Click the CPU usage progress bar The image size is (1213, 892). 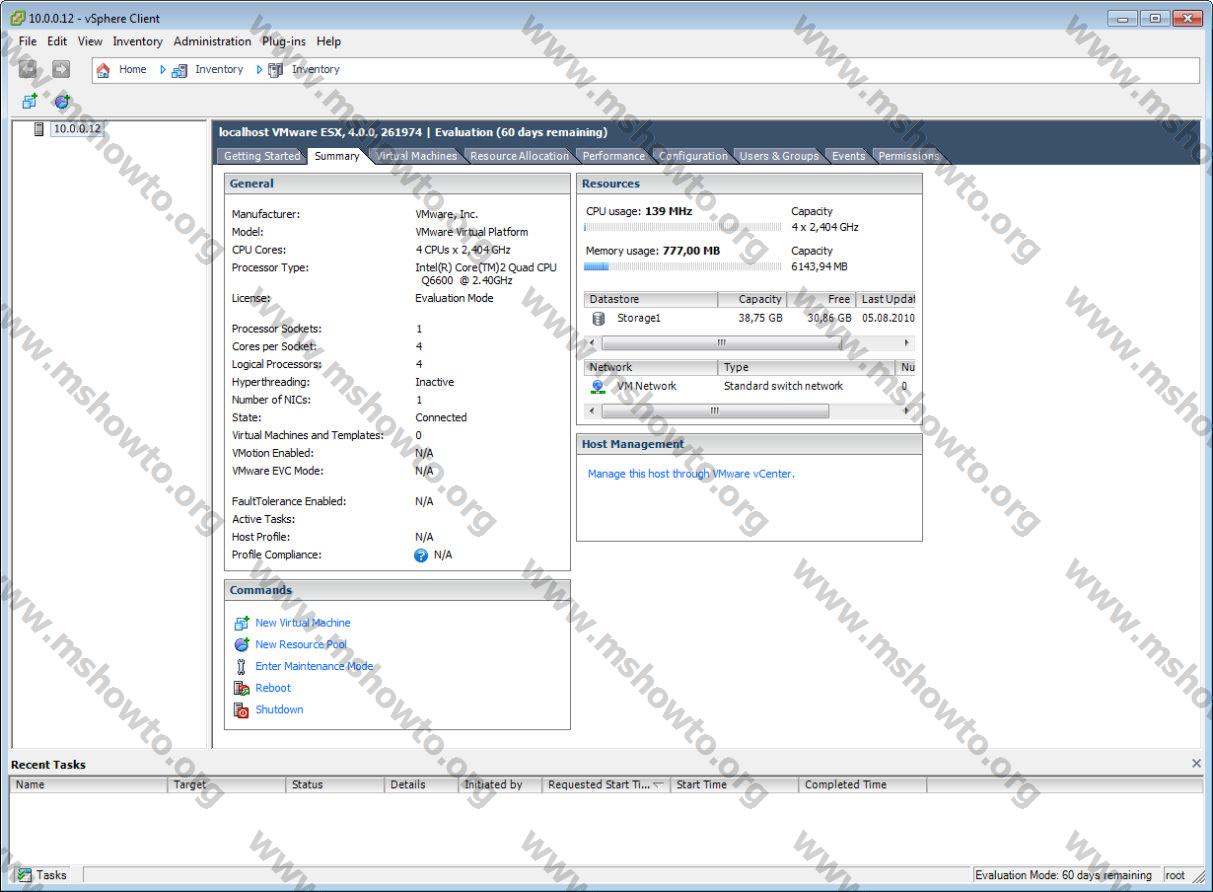tap(683, 227)
